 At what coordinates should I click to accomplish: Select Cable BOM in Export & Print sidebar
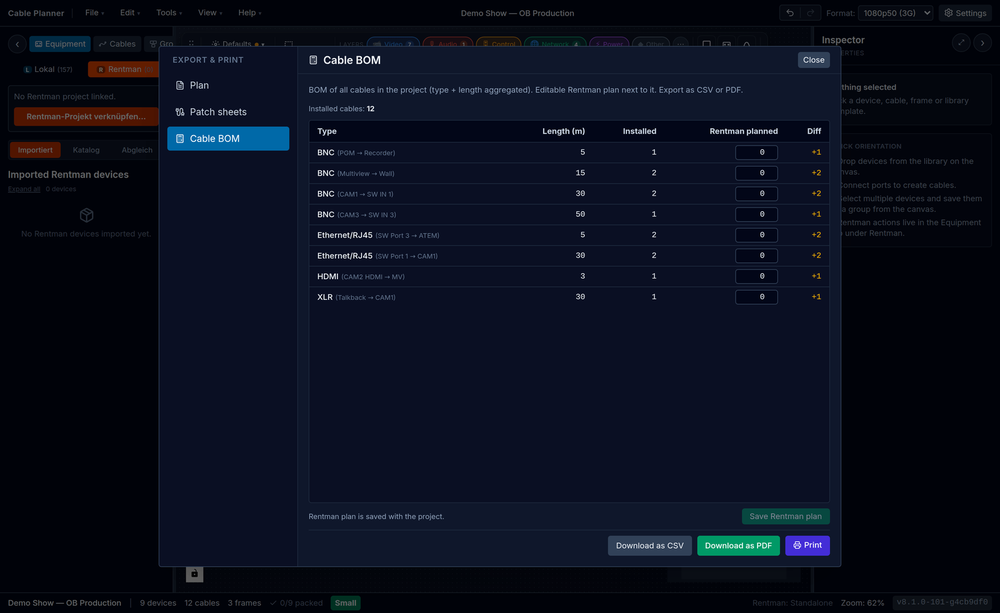click(x=228, y=138)
